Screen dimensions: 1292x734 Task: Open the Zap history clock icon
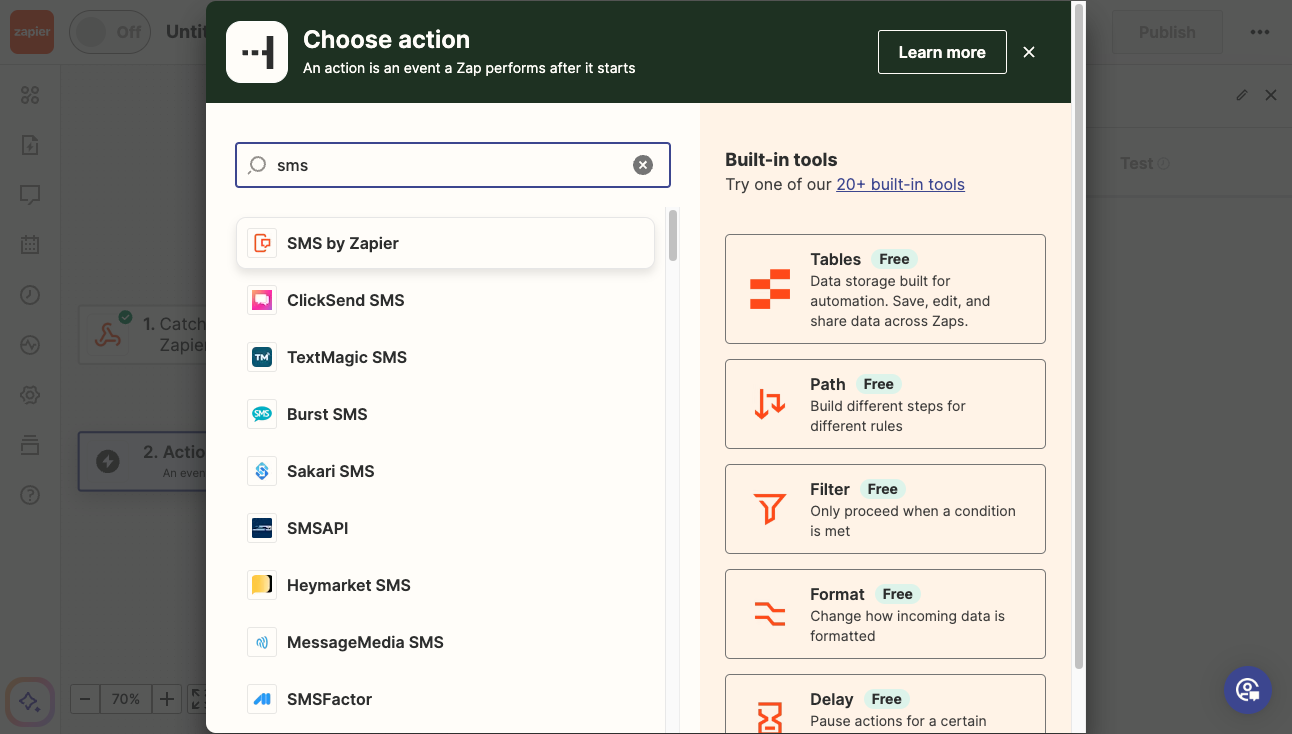click(30, 295)
